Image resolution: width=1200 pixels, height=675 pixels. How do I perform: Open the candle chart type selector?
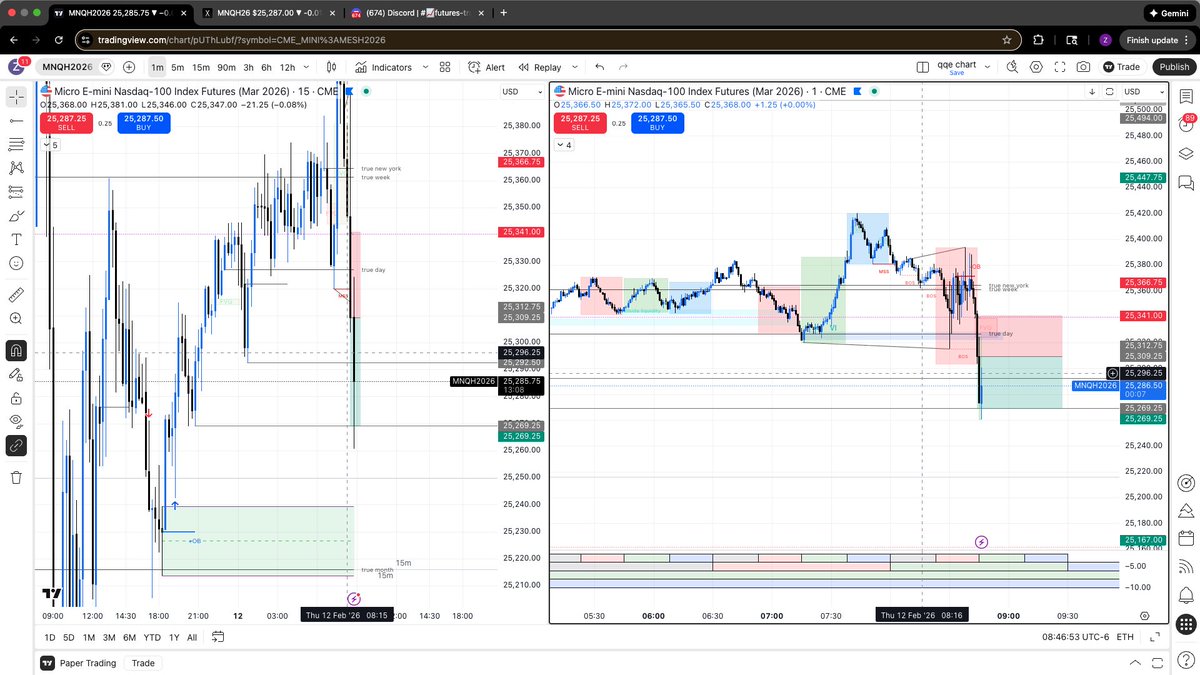pos(332,67)
